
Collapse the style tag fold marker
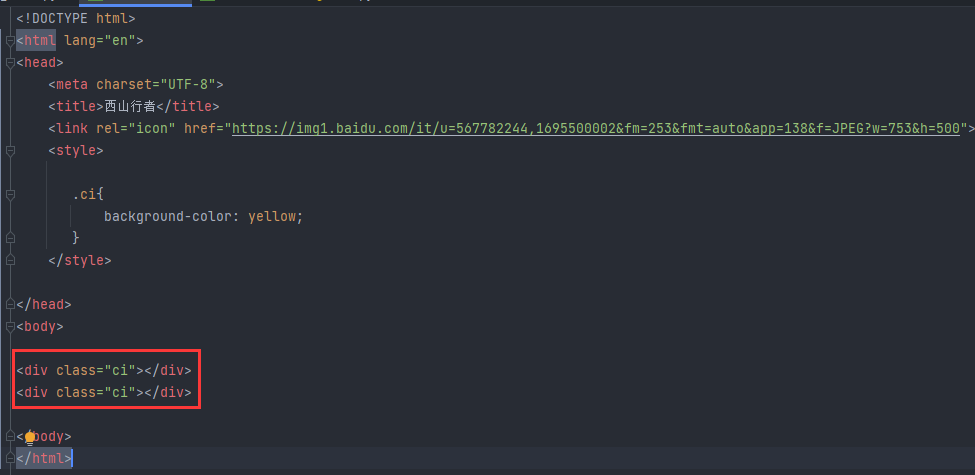pos(9,151)
